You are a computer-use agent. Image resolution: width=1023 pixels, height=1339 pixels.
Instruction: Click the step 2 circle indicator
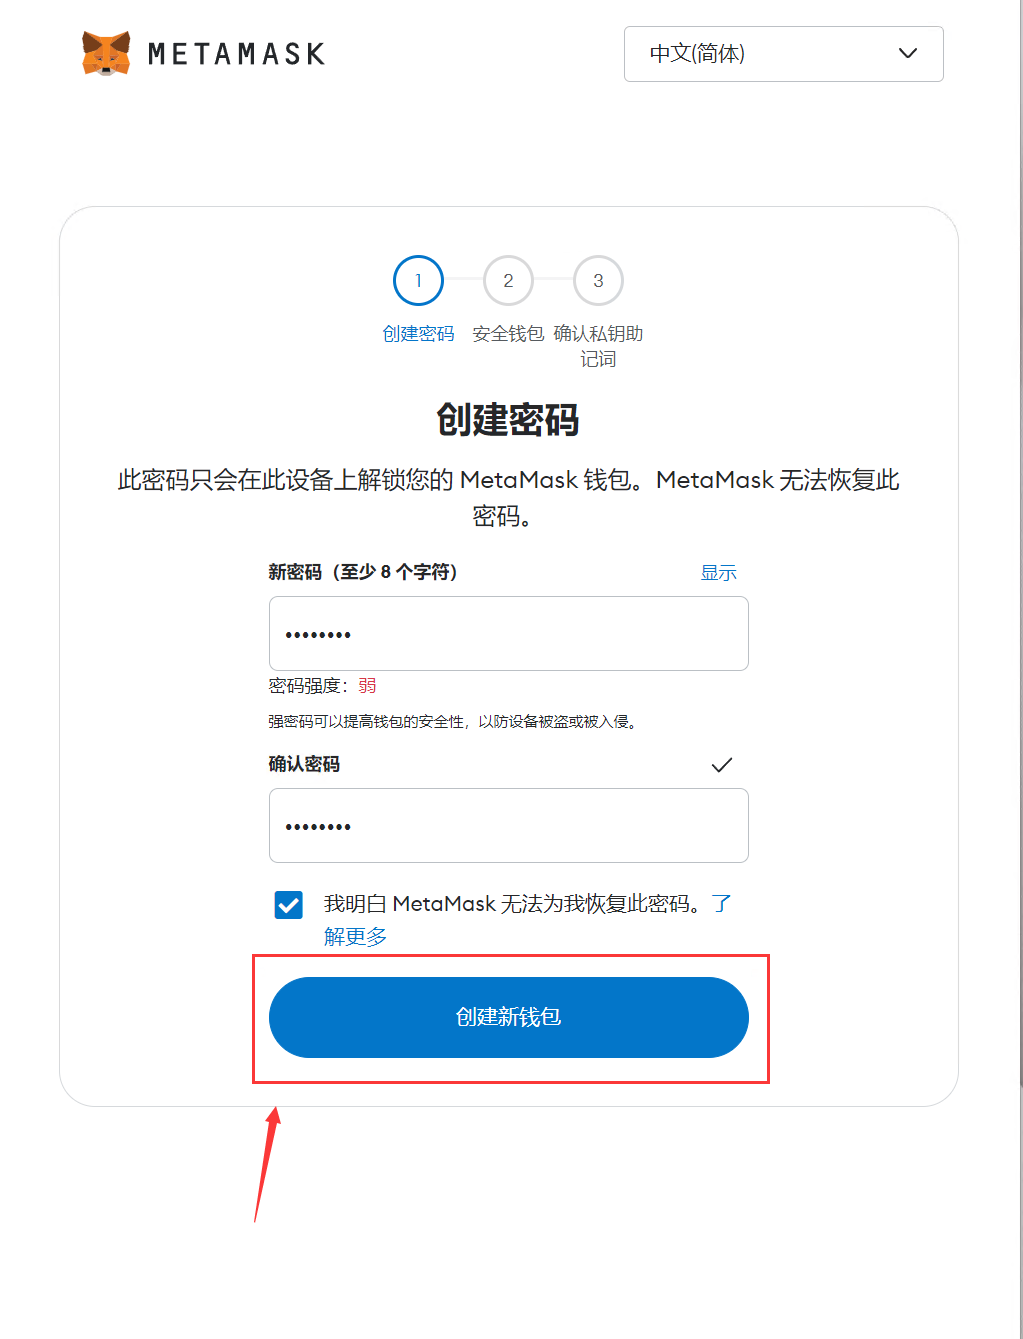click(508, 281)
